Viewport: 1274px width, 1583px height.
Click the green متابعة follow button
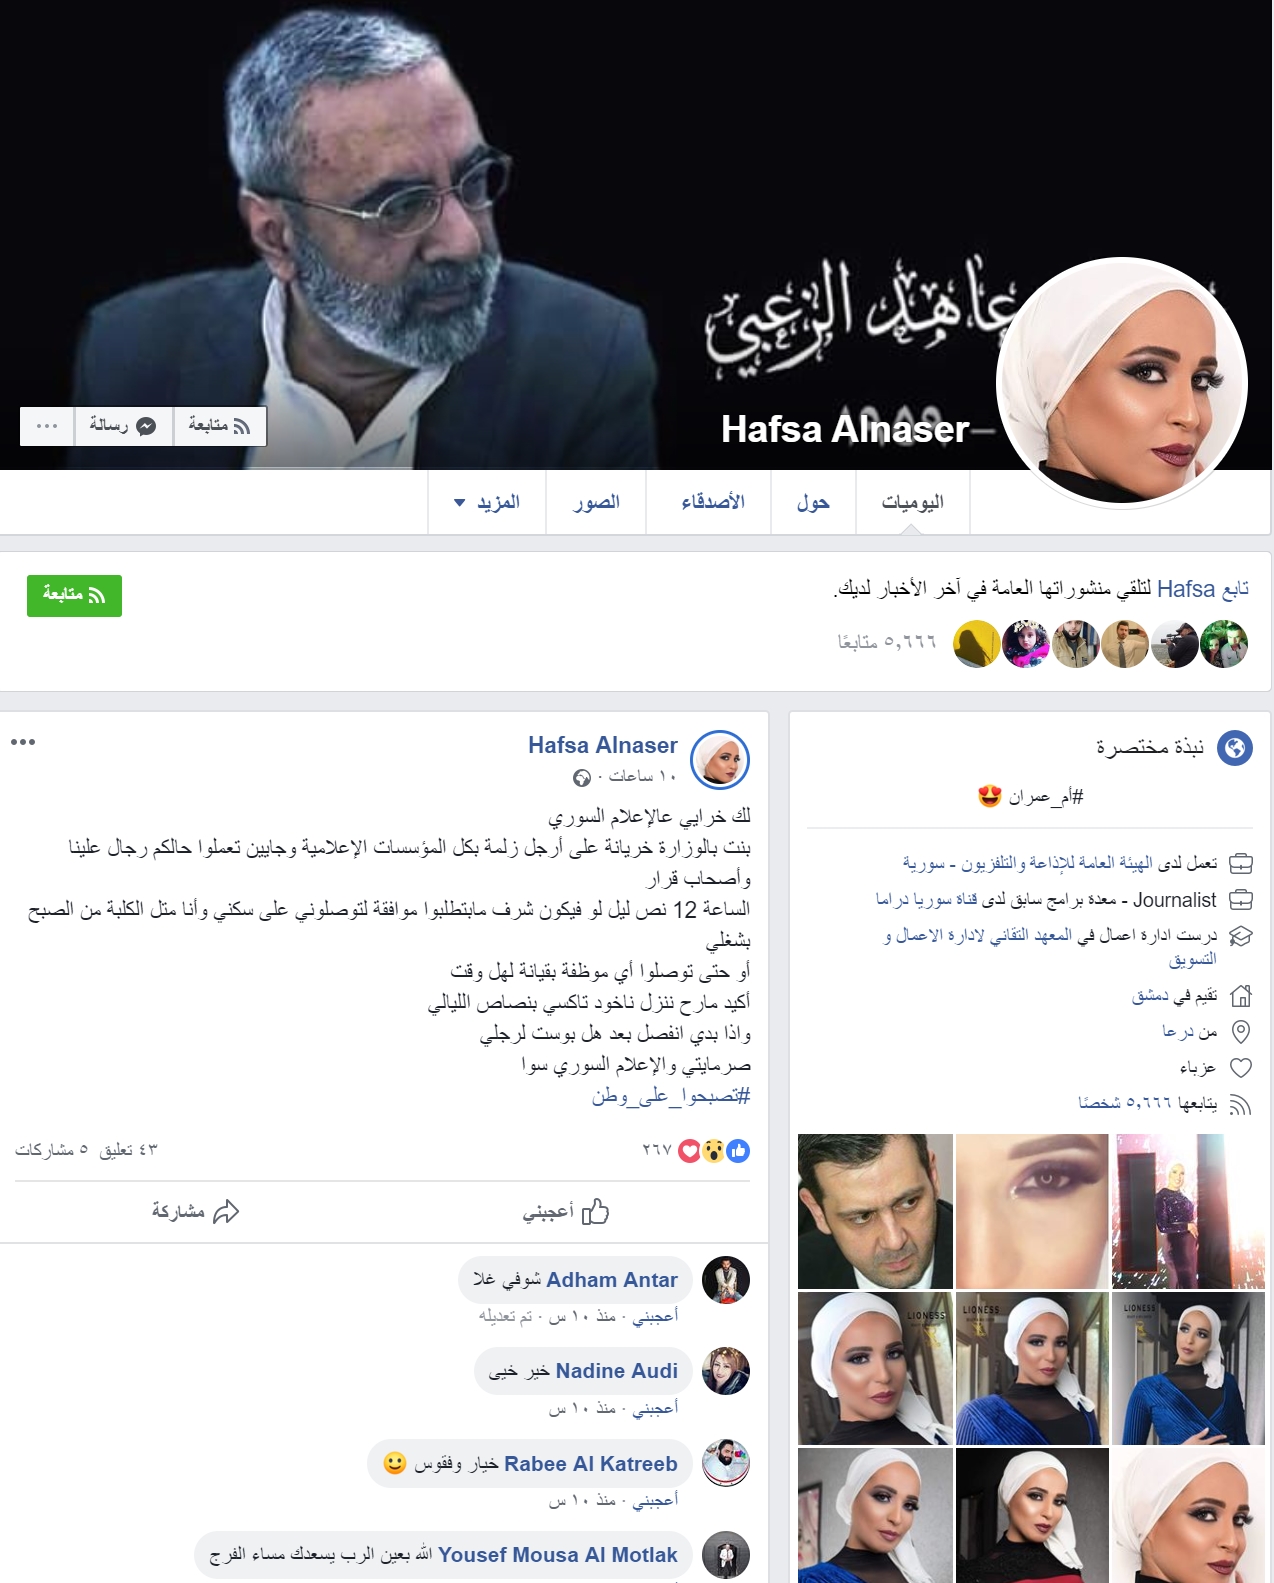pyautogui.click(x=74, y=596)
